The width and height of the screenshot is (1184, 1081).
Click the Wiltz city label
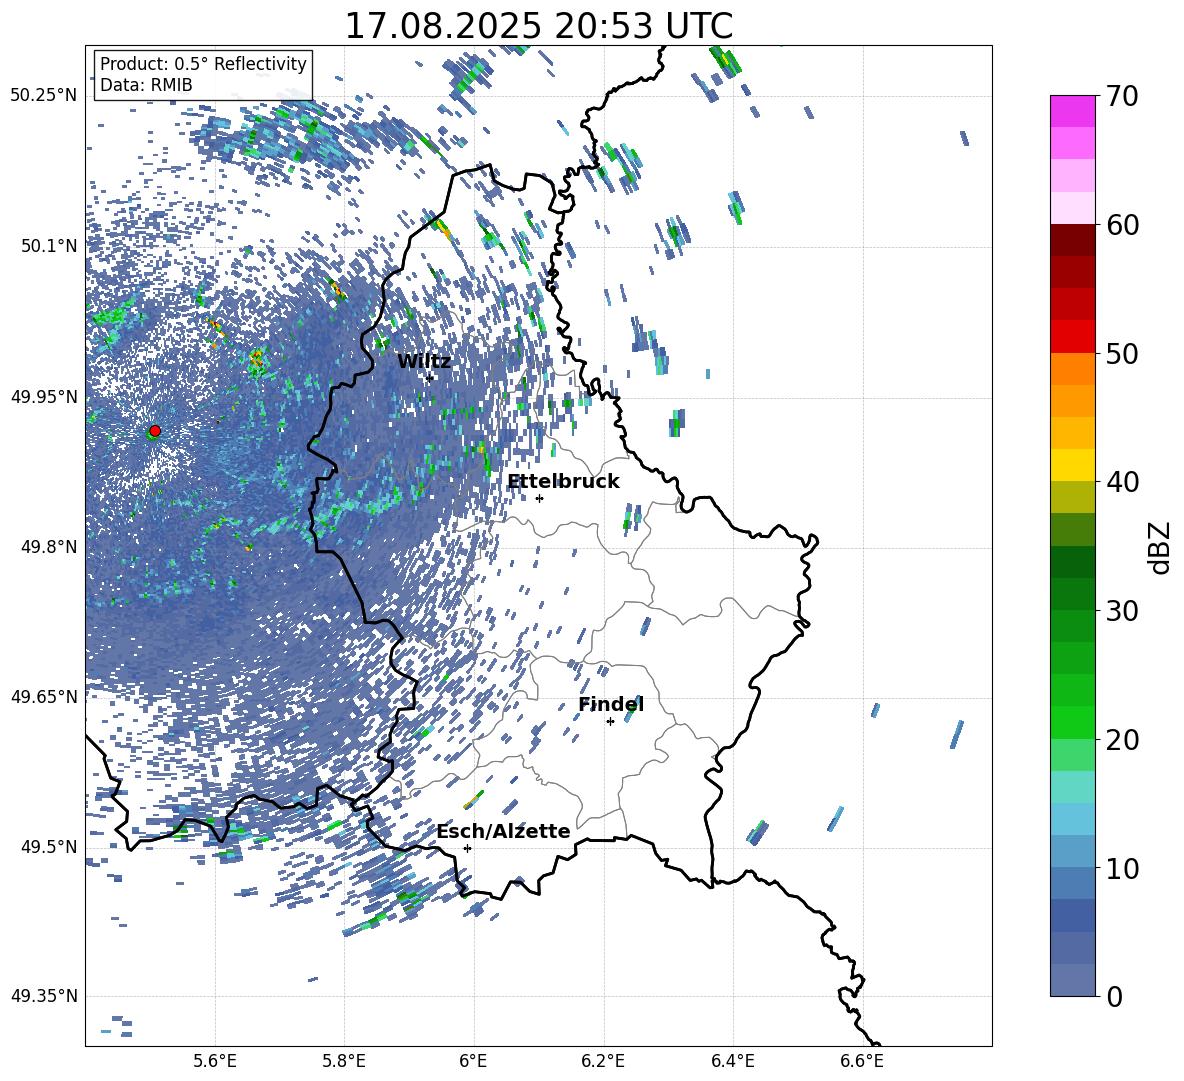pyautogui.click(x=424, y=362)
